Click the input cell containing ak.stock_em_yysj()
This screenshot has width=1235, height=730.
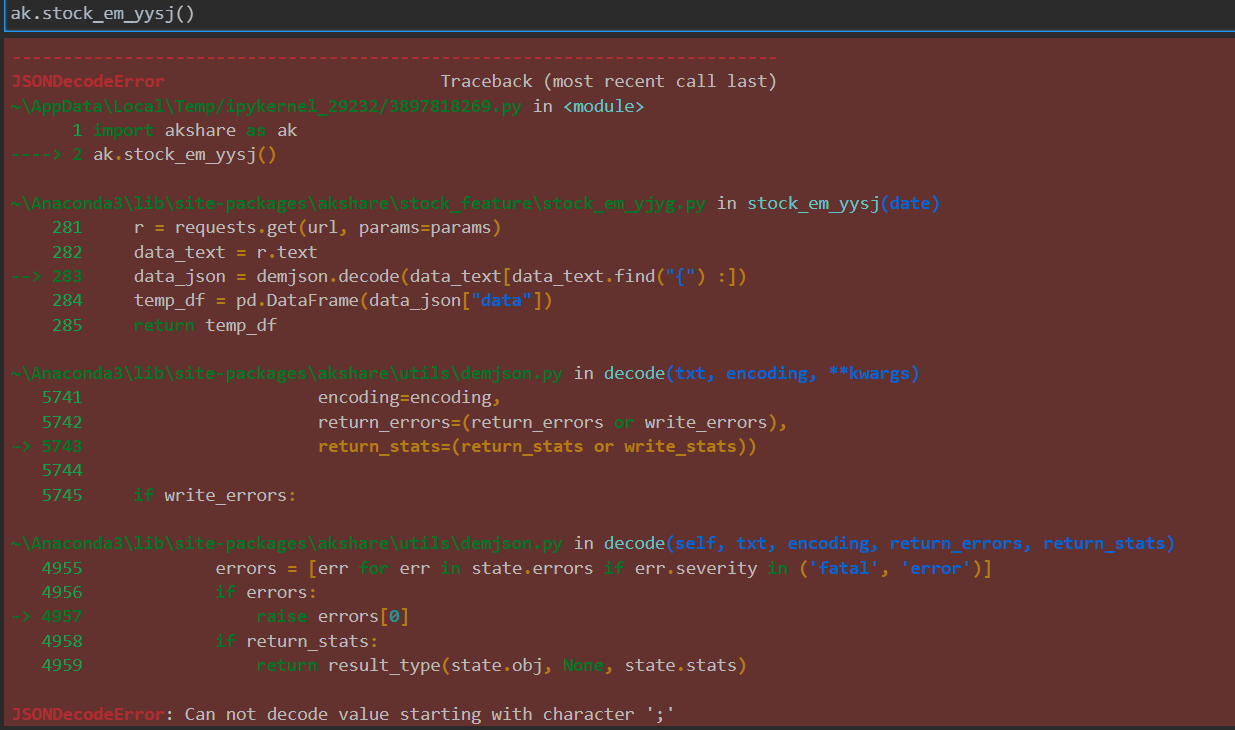[617, 15]
